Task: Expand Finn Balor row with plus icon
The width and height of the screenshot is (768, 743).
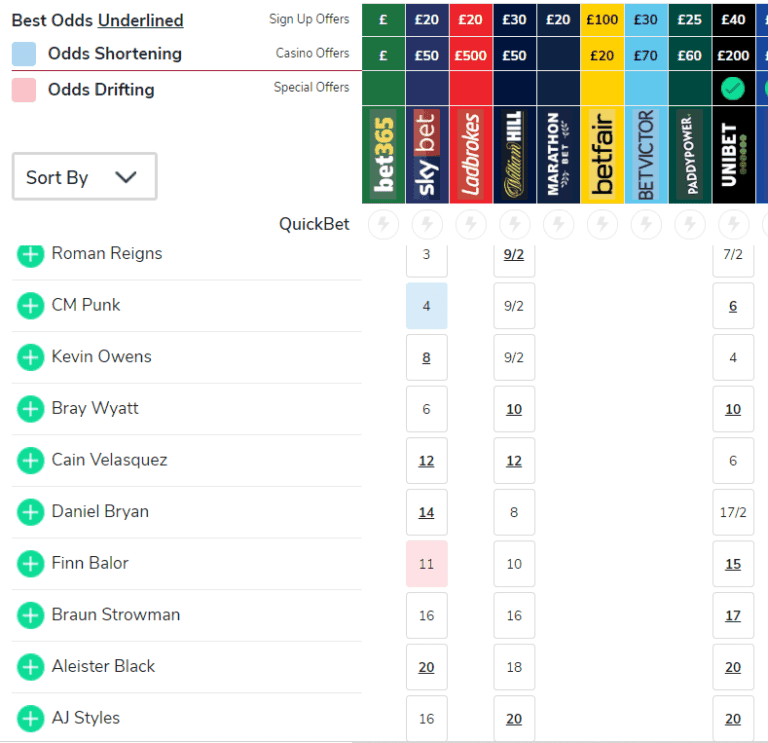Action: click(31, 564)
